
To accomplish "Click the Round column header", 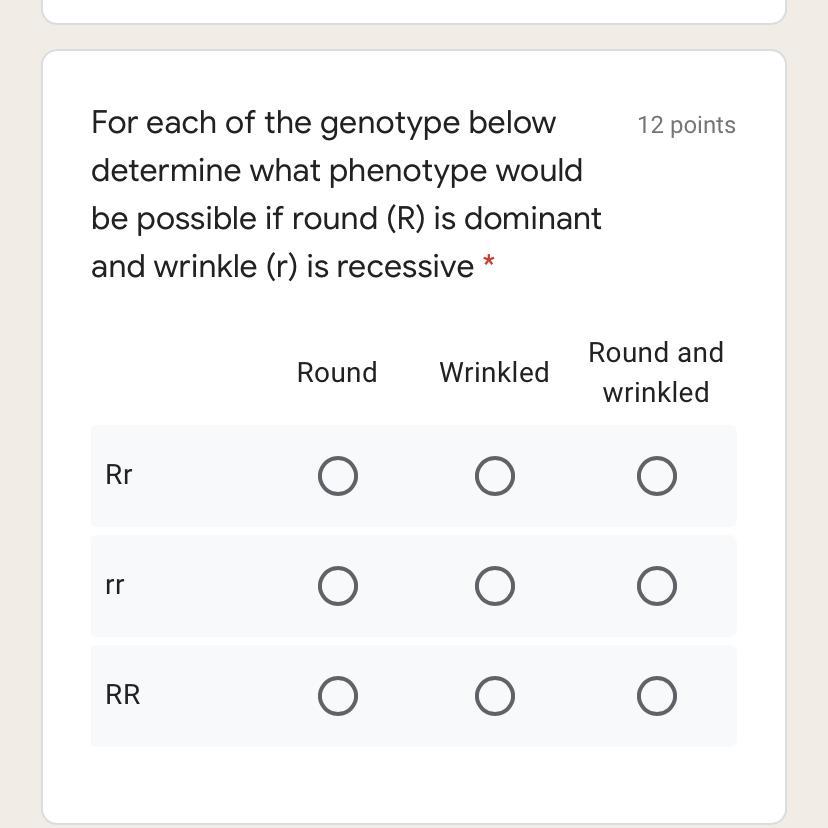I will click(x=337, y=372).
